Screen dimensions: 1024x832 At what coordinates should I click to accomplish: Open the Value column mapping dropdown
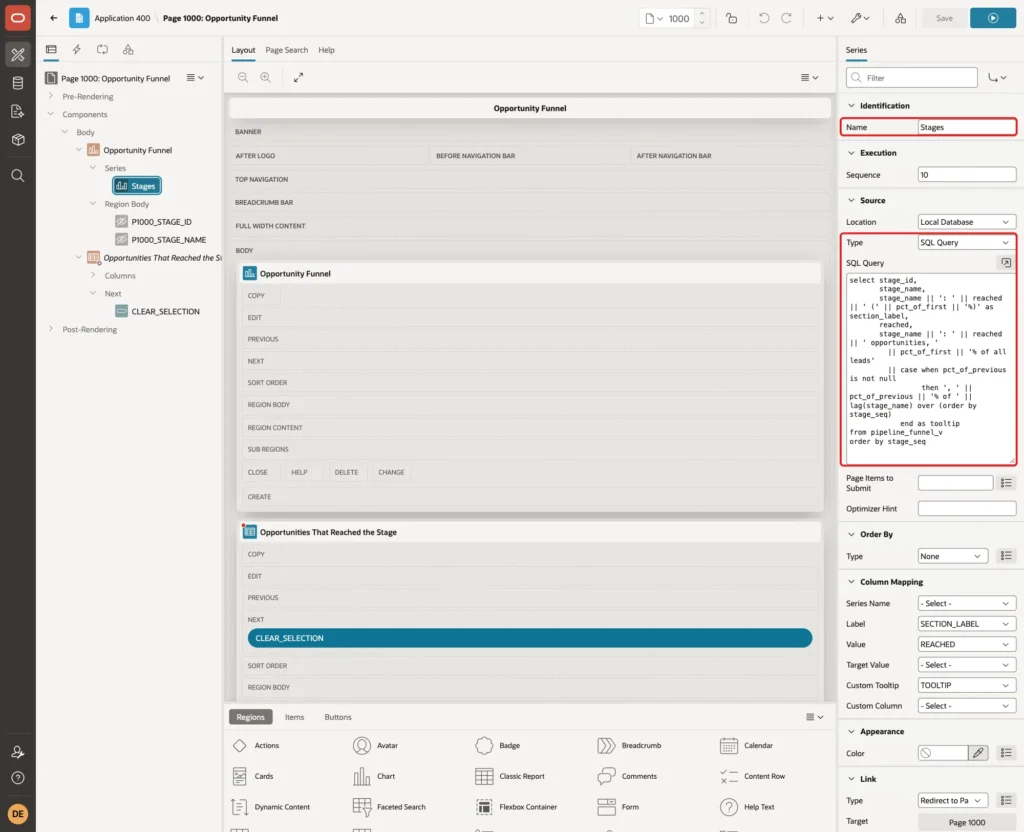pos(967,644)
